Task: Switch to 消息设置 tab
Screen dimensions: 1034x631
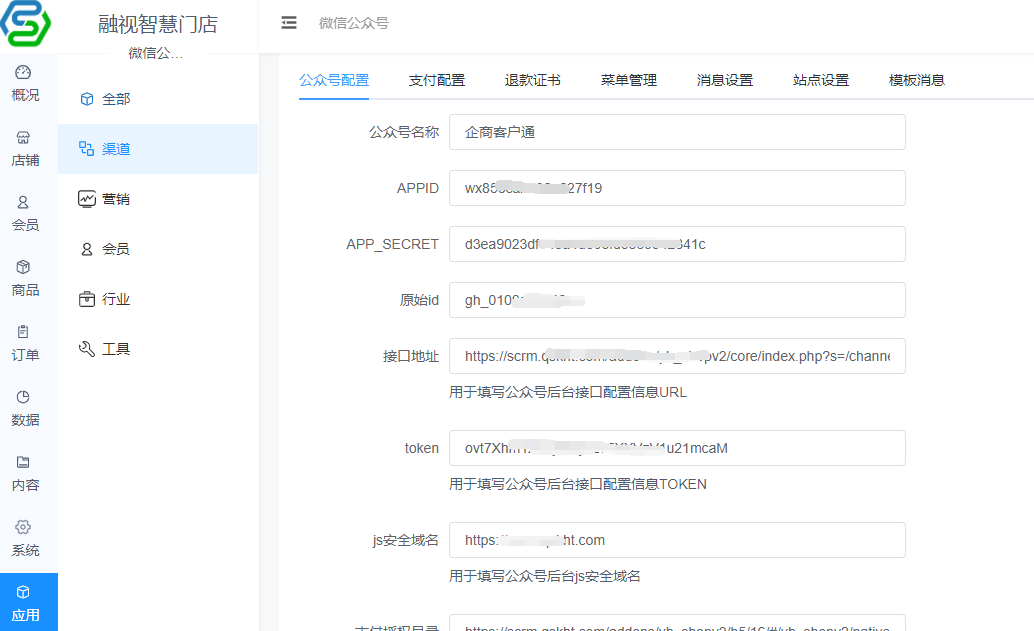Action: coord(725,80)
